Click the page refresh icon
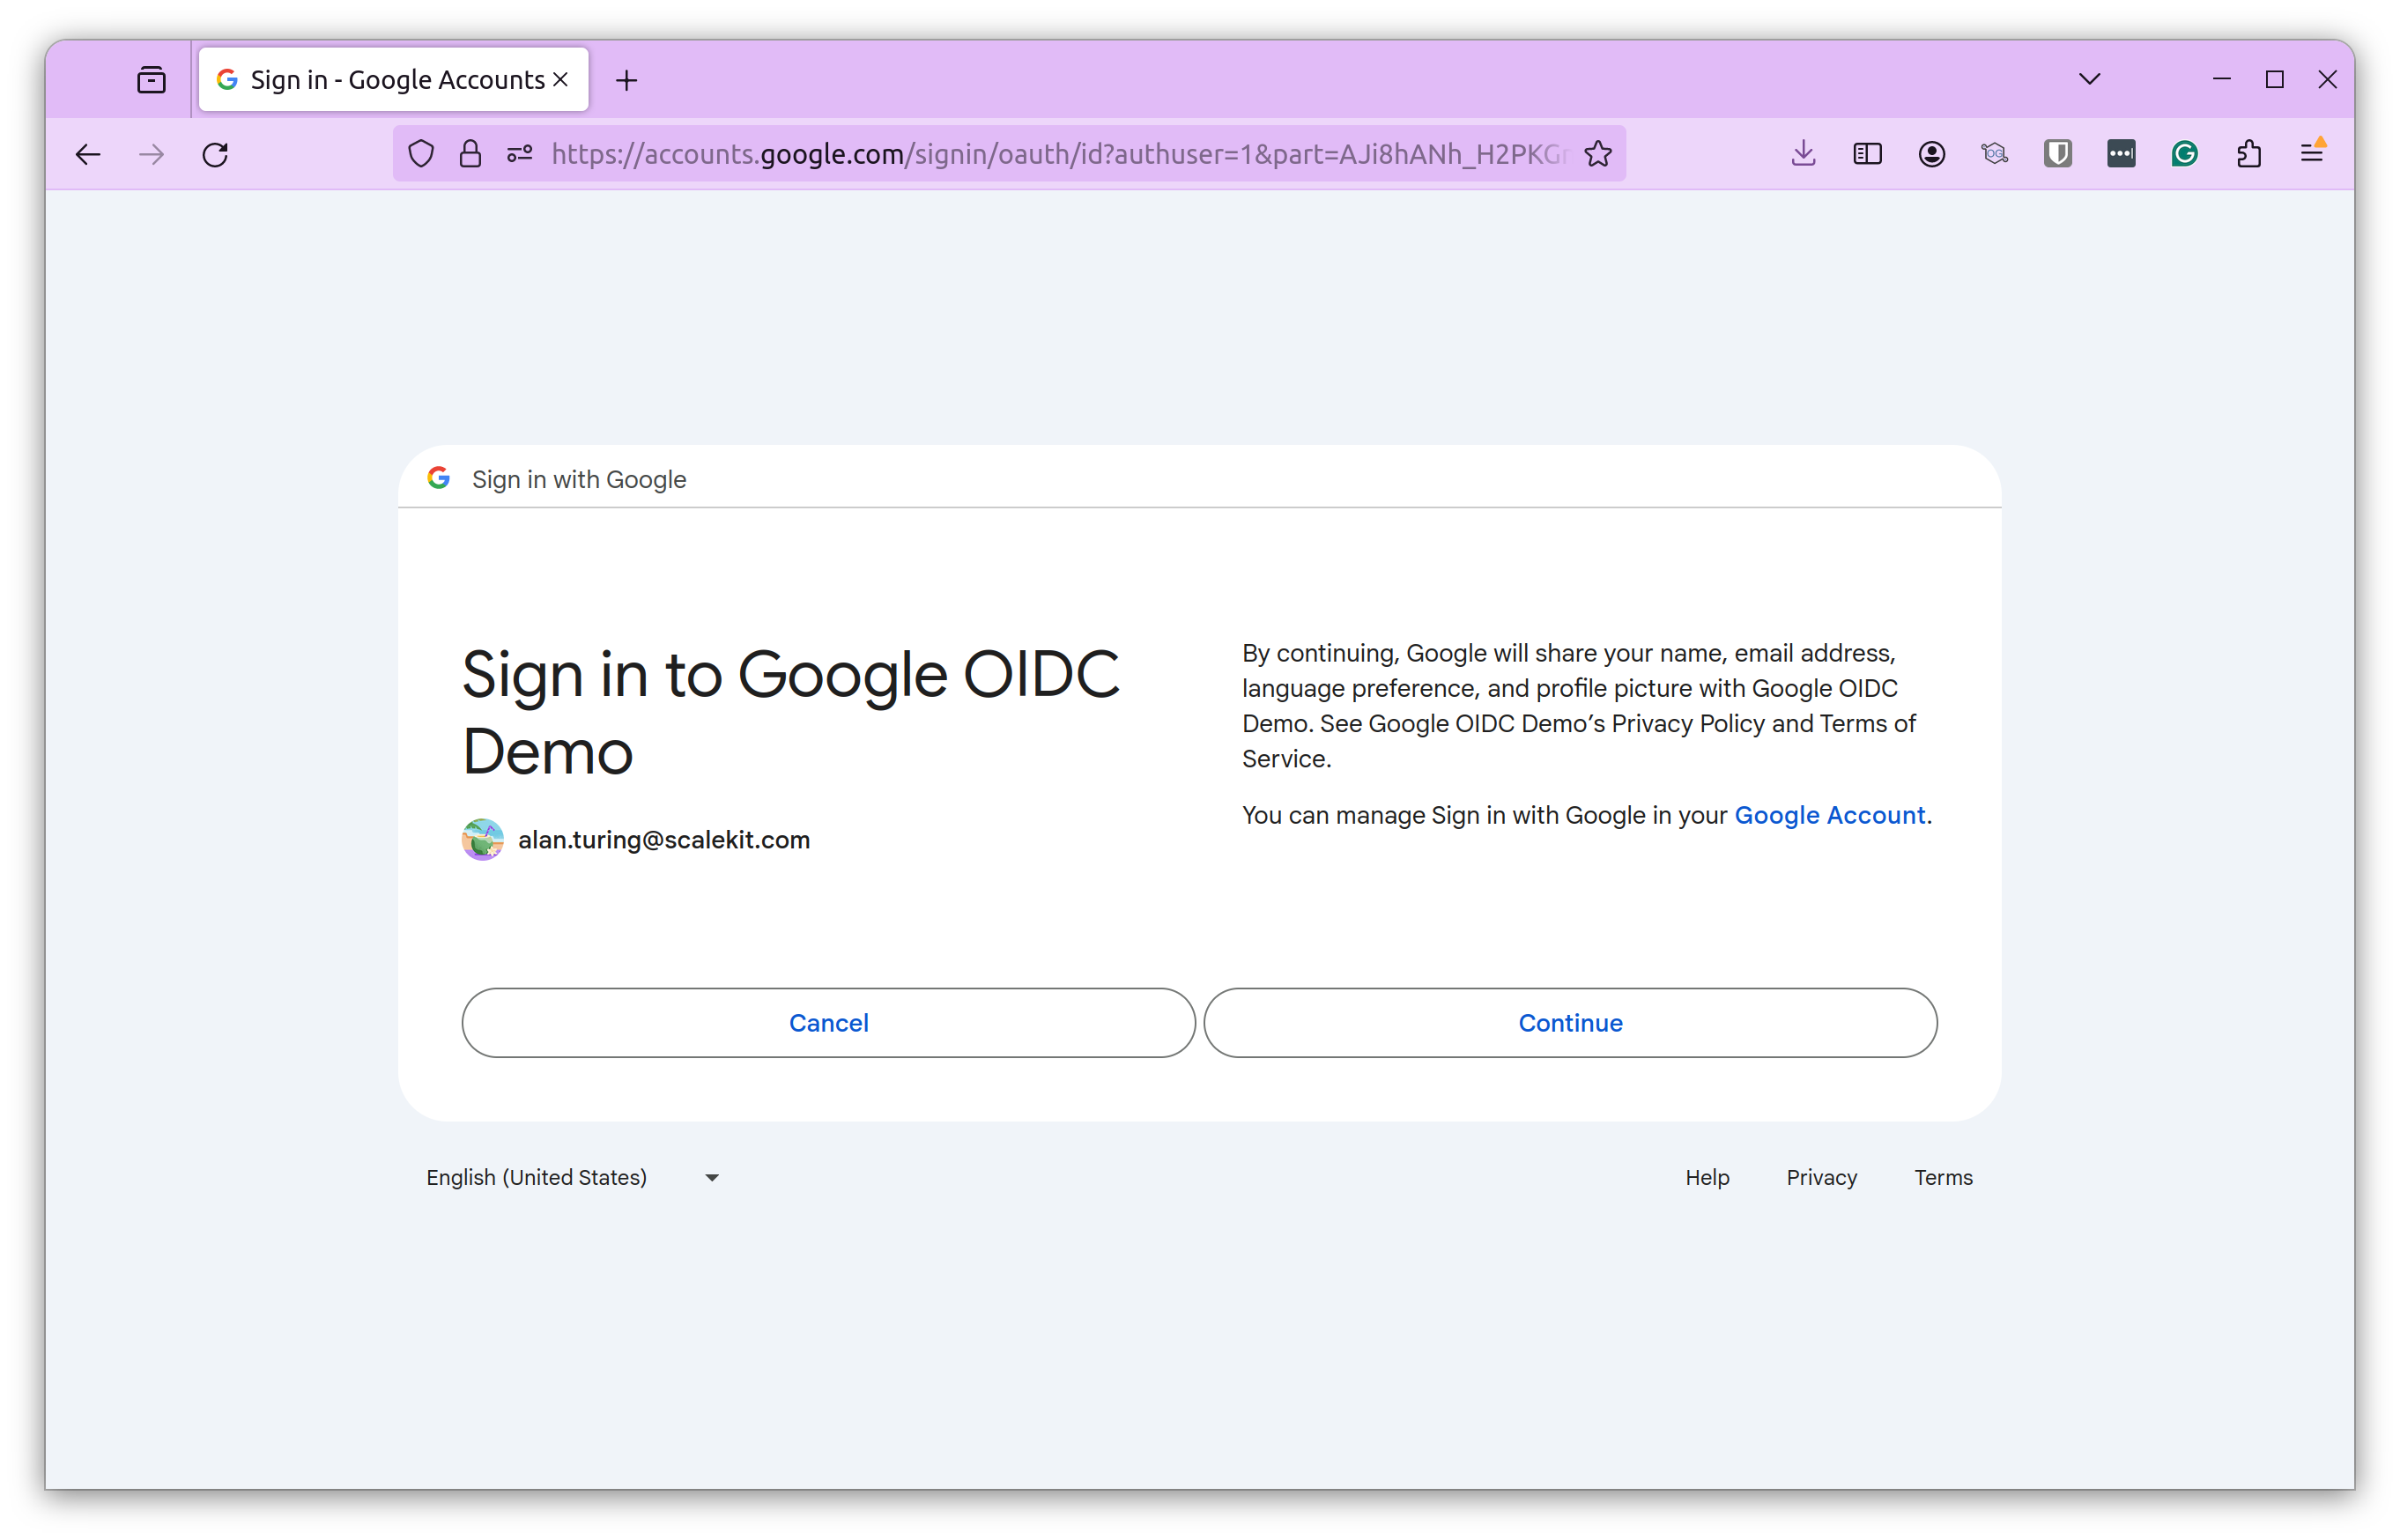 215,156
